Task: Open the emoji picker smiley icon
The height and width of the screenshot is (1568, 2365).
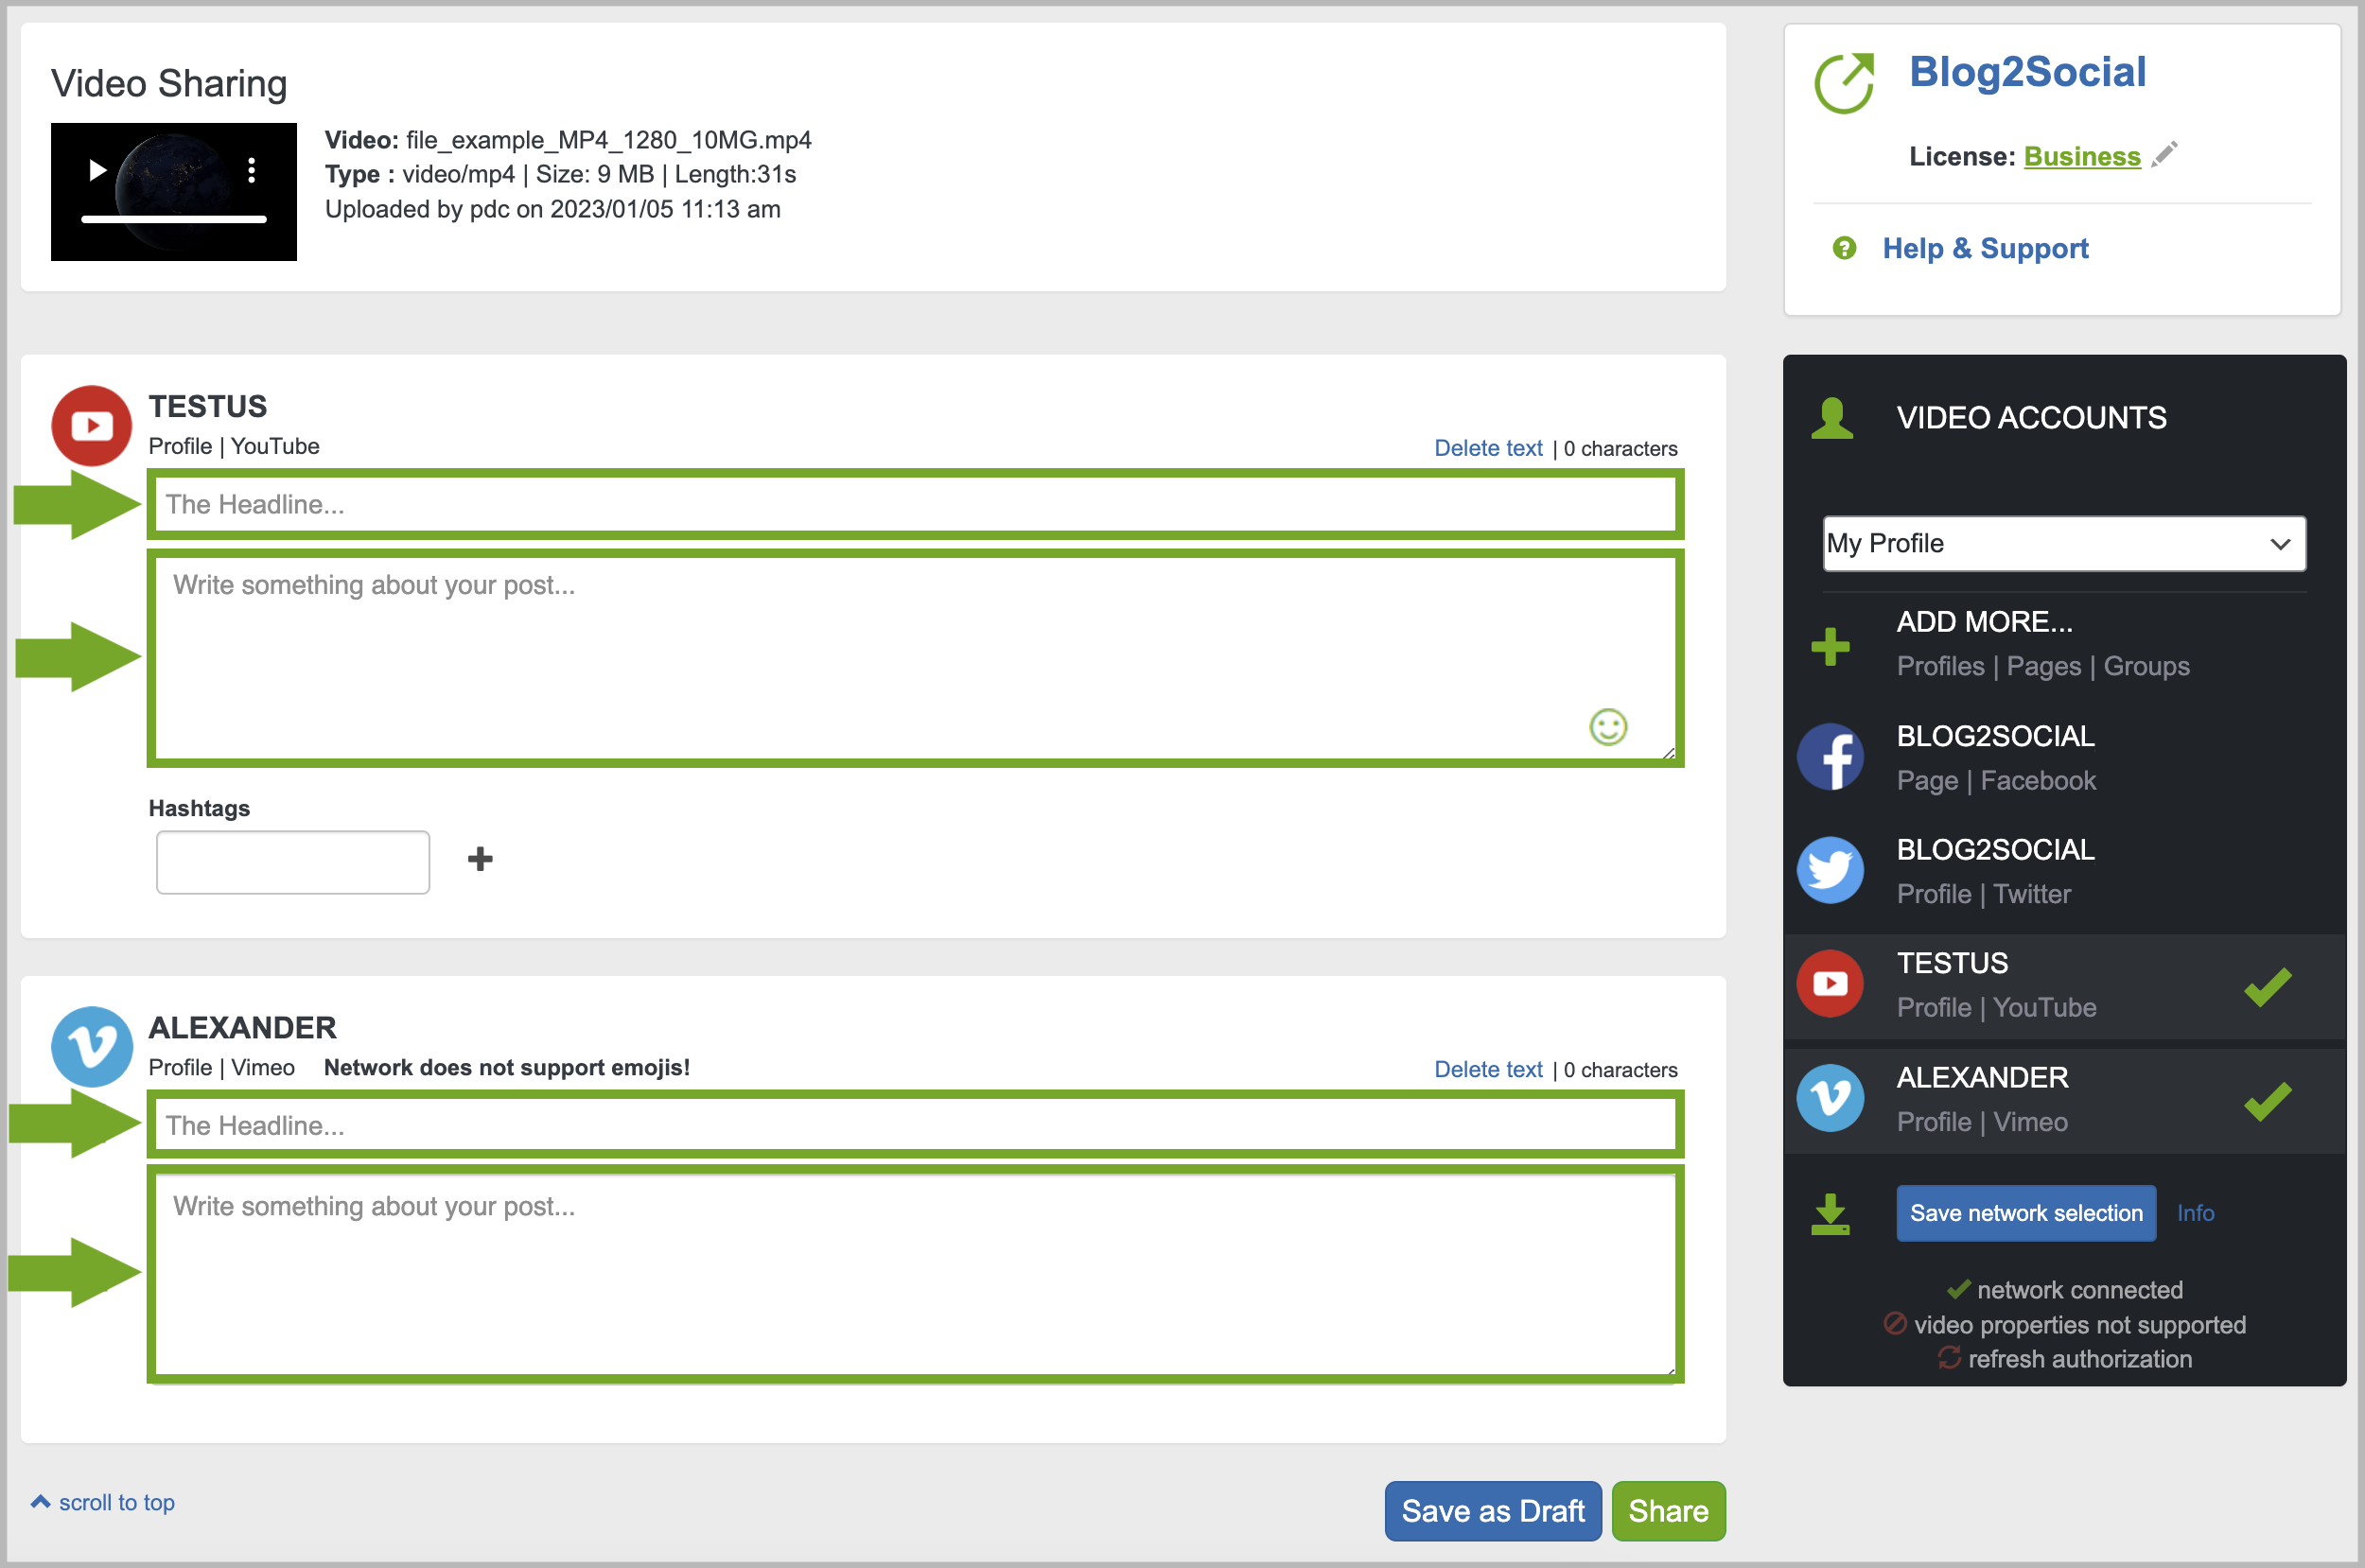Action: 1608,727
